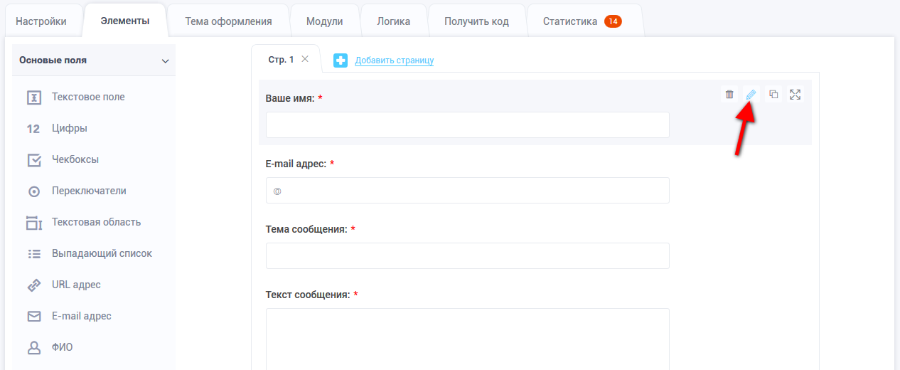Click the "Текстовое поле" icon in the sidebar
This screenshot has height=370, width=900.
pyautogui.click(x=34, y=98)
